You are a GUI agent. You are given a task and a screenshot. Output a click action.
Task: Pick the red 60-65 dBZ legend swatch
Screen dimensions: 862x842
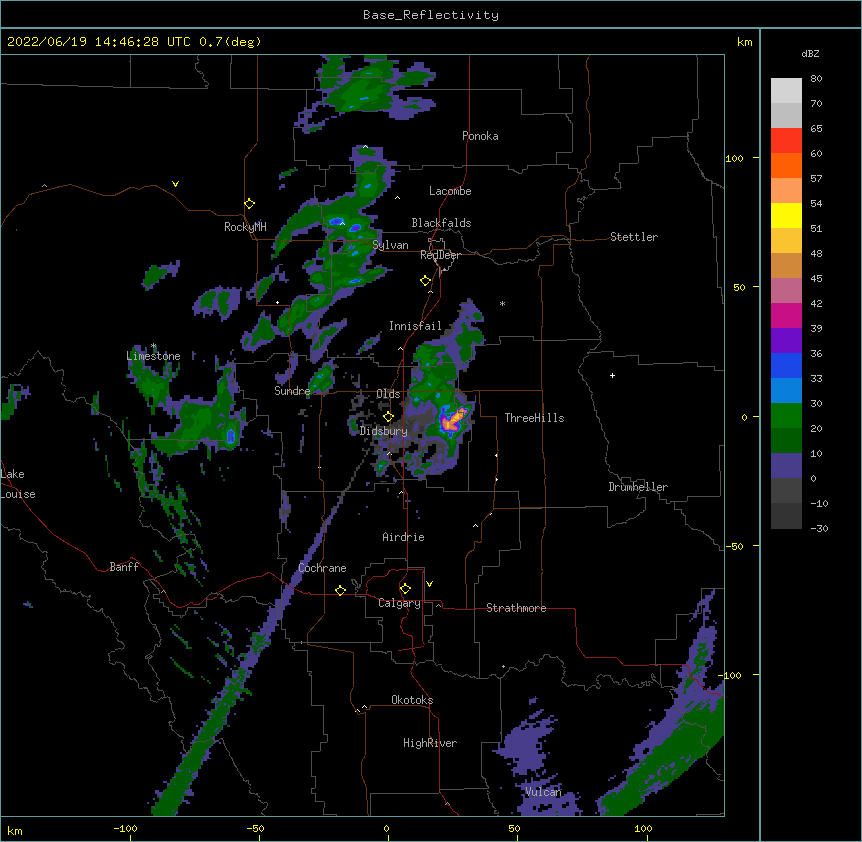pyautogui.click(x=786, y=141)
